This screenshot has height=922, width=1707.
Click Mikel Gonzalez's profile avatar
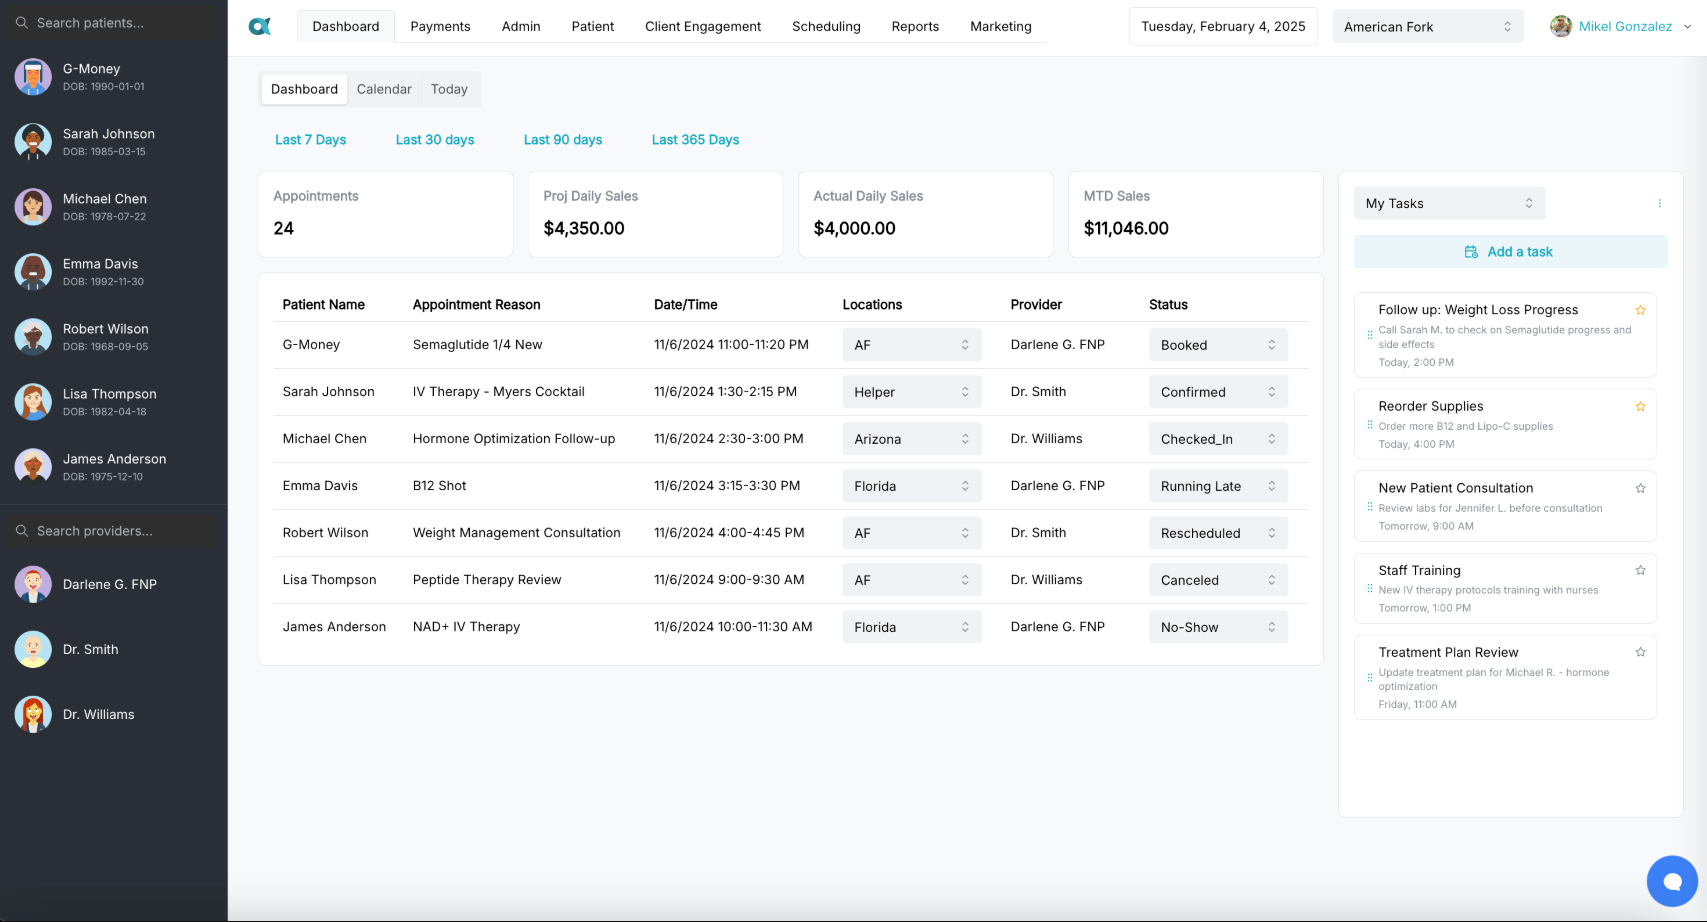pyautogui.click(x=1560, y=26)
